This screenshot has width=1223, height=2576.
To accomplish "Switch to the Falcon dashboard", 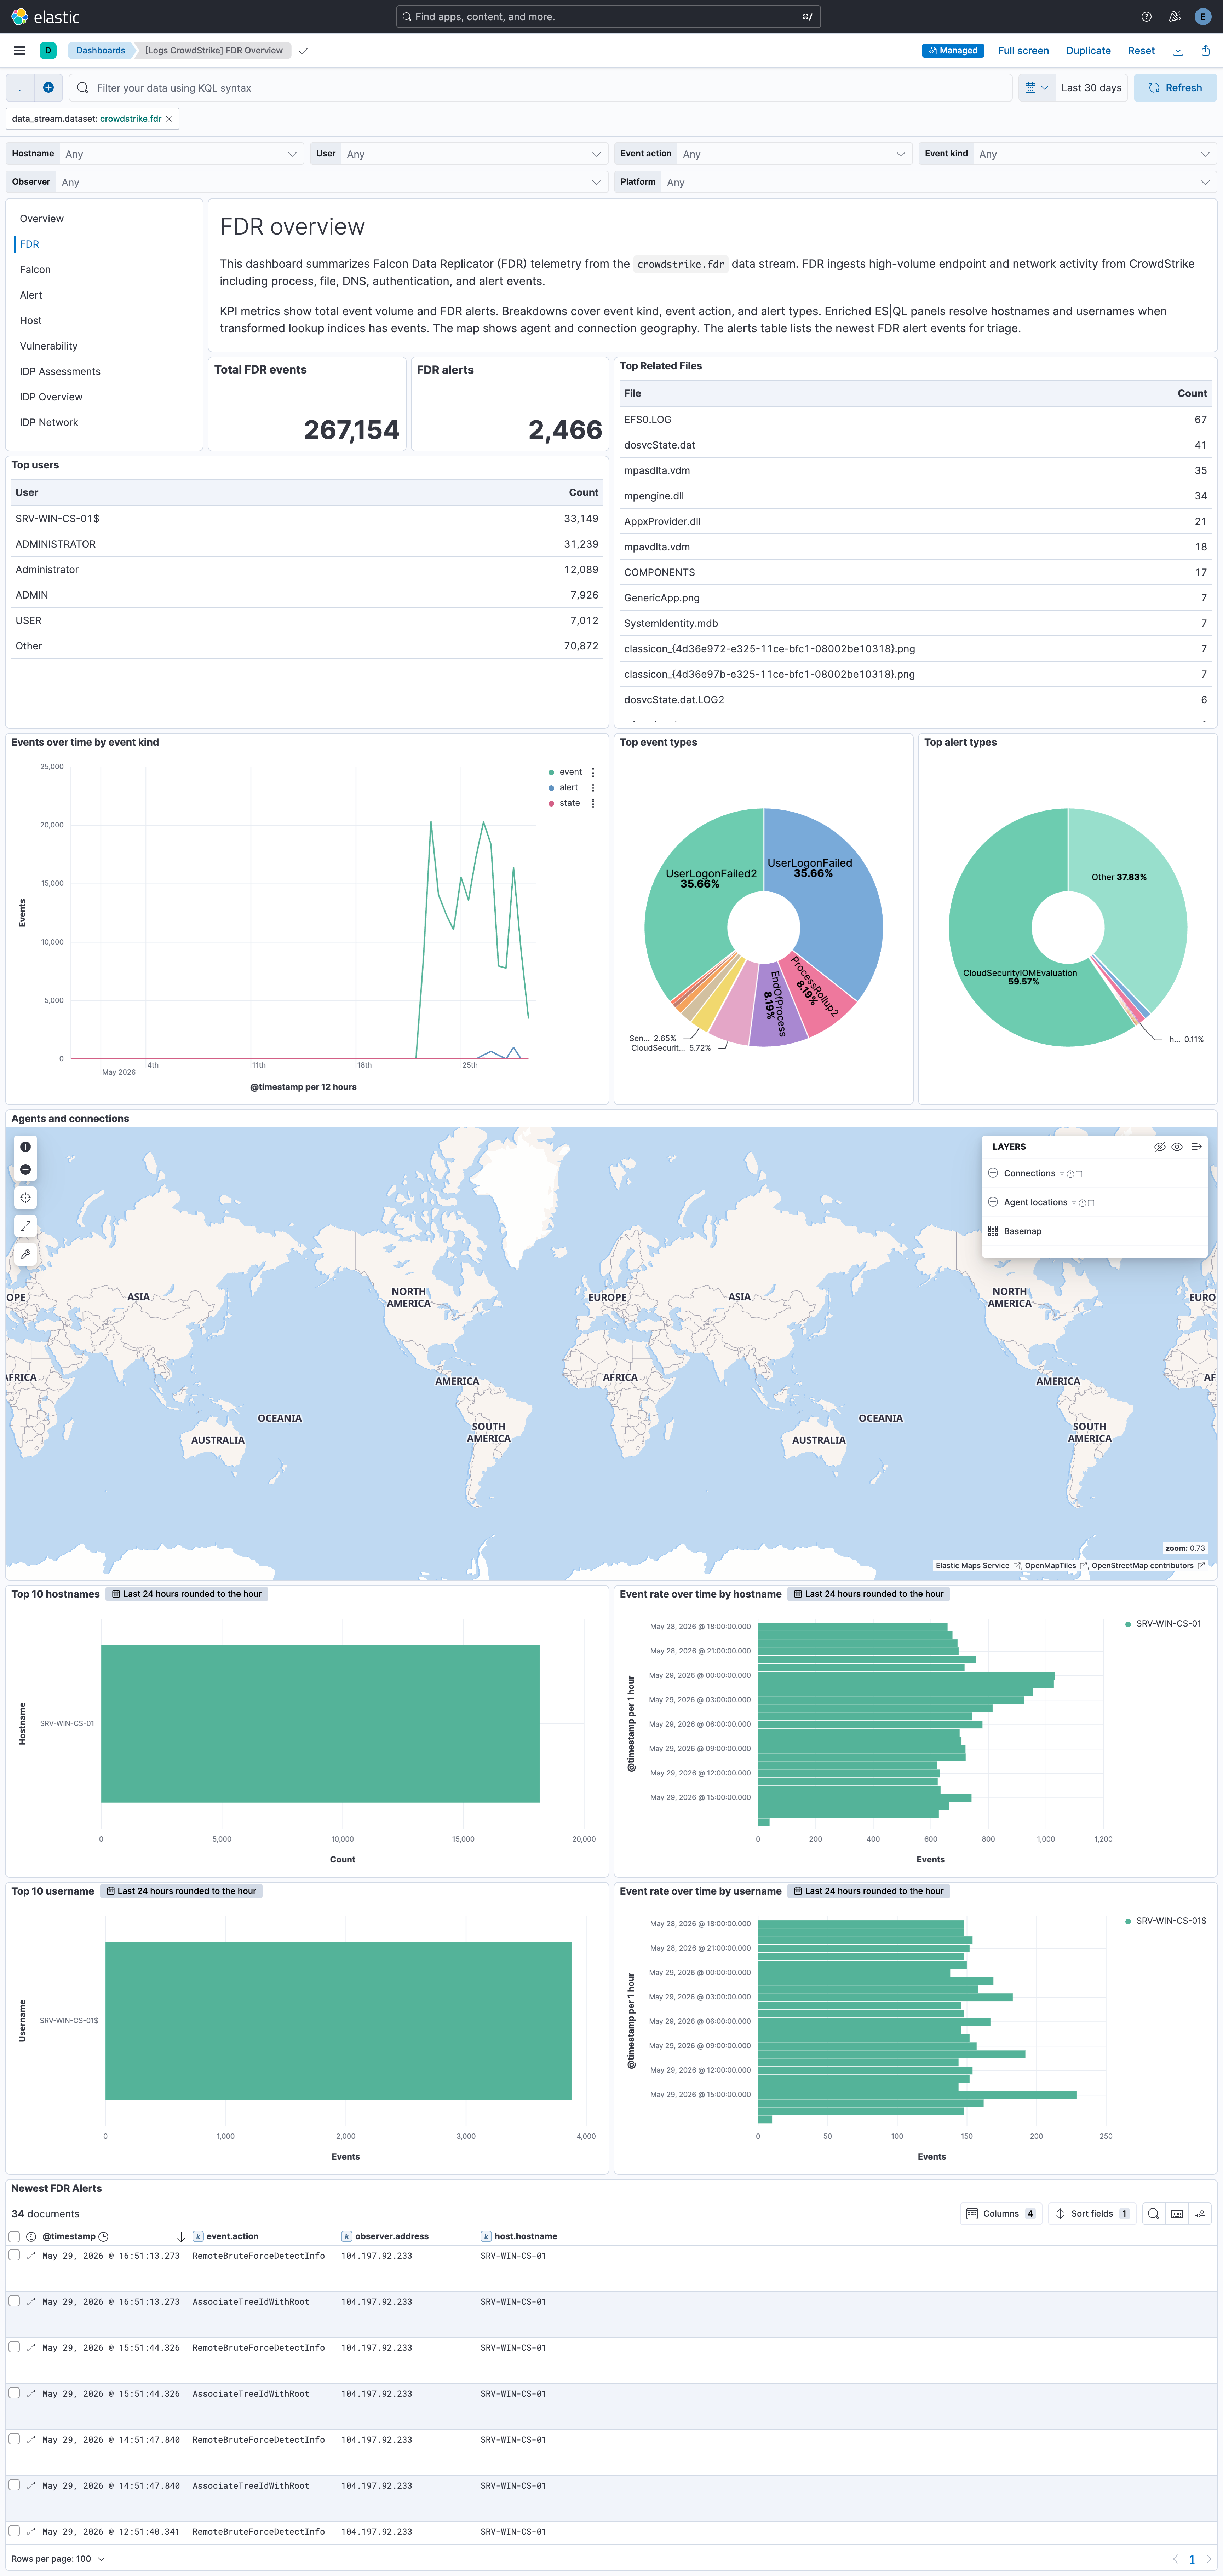I will tap(35, 270).
